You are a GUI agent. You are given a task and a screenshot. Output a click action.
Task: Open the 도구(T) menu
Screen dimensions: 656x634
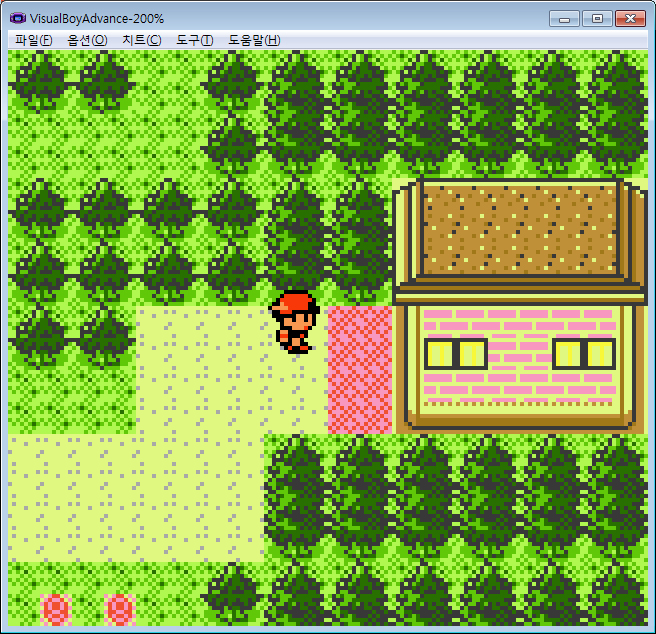[195, 40]
